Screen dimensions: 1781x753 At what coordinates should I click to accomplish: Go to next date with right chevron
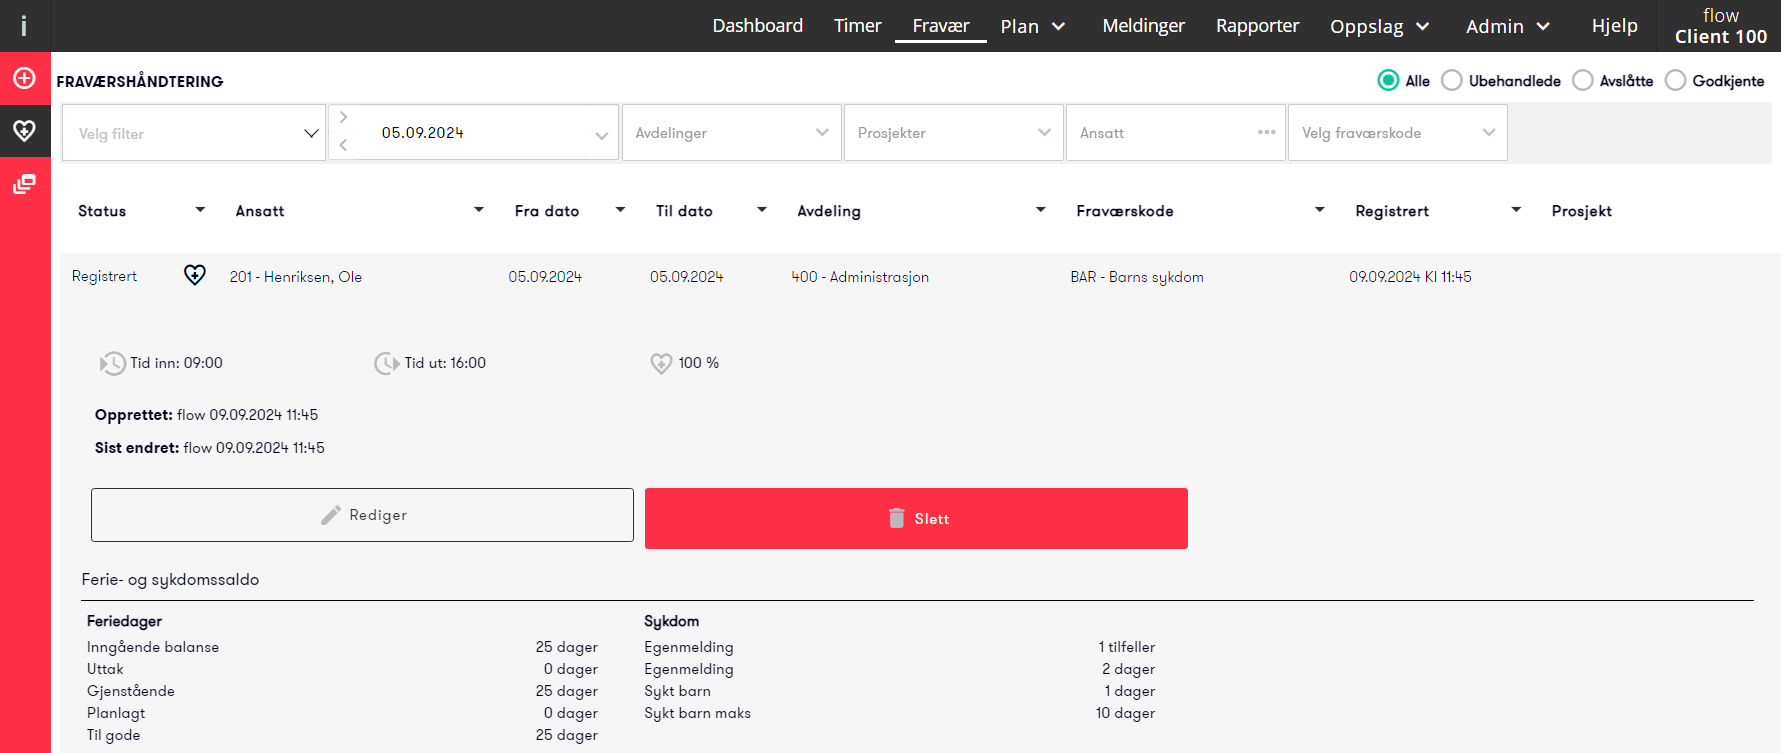(343, 117)
